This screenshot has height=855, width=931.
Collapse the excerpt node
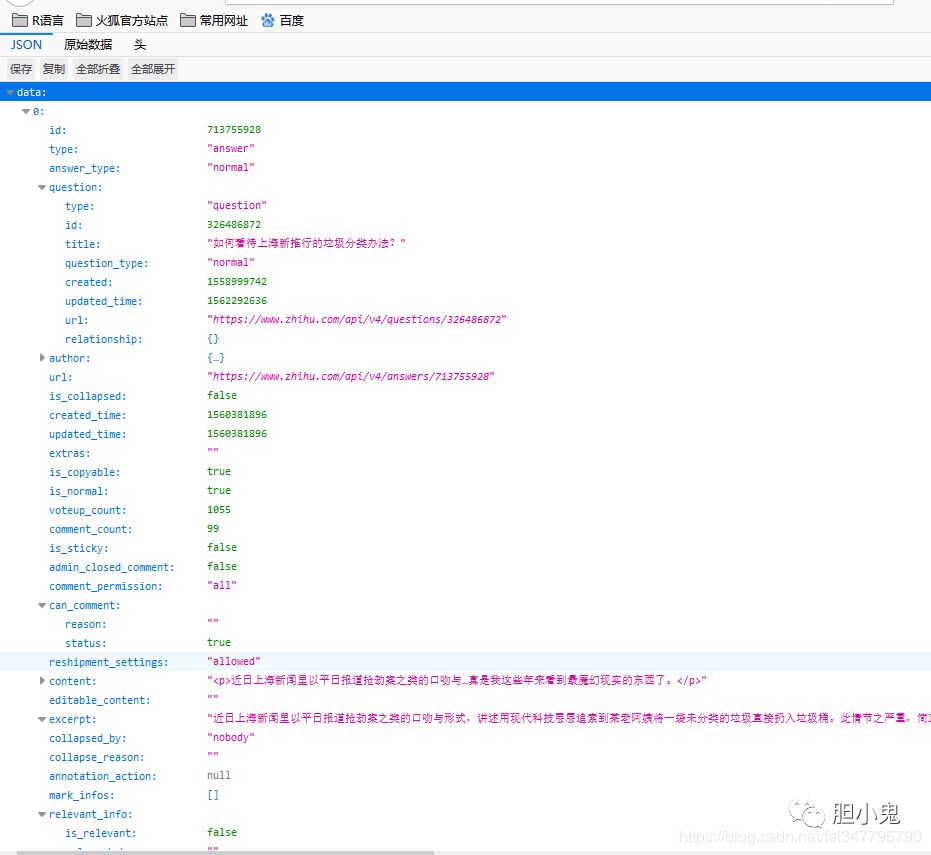click(42, 719)
